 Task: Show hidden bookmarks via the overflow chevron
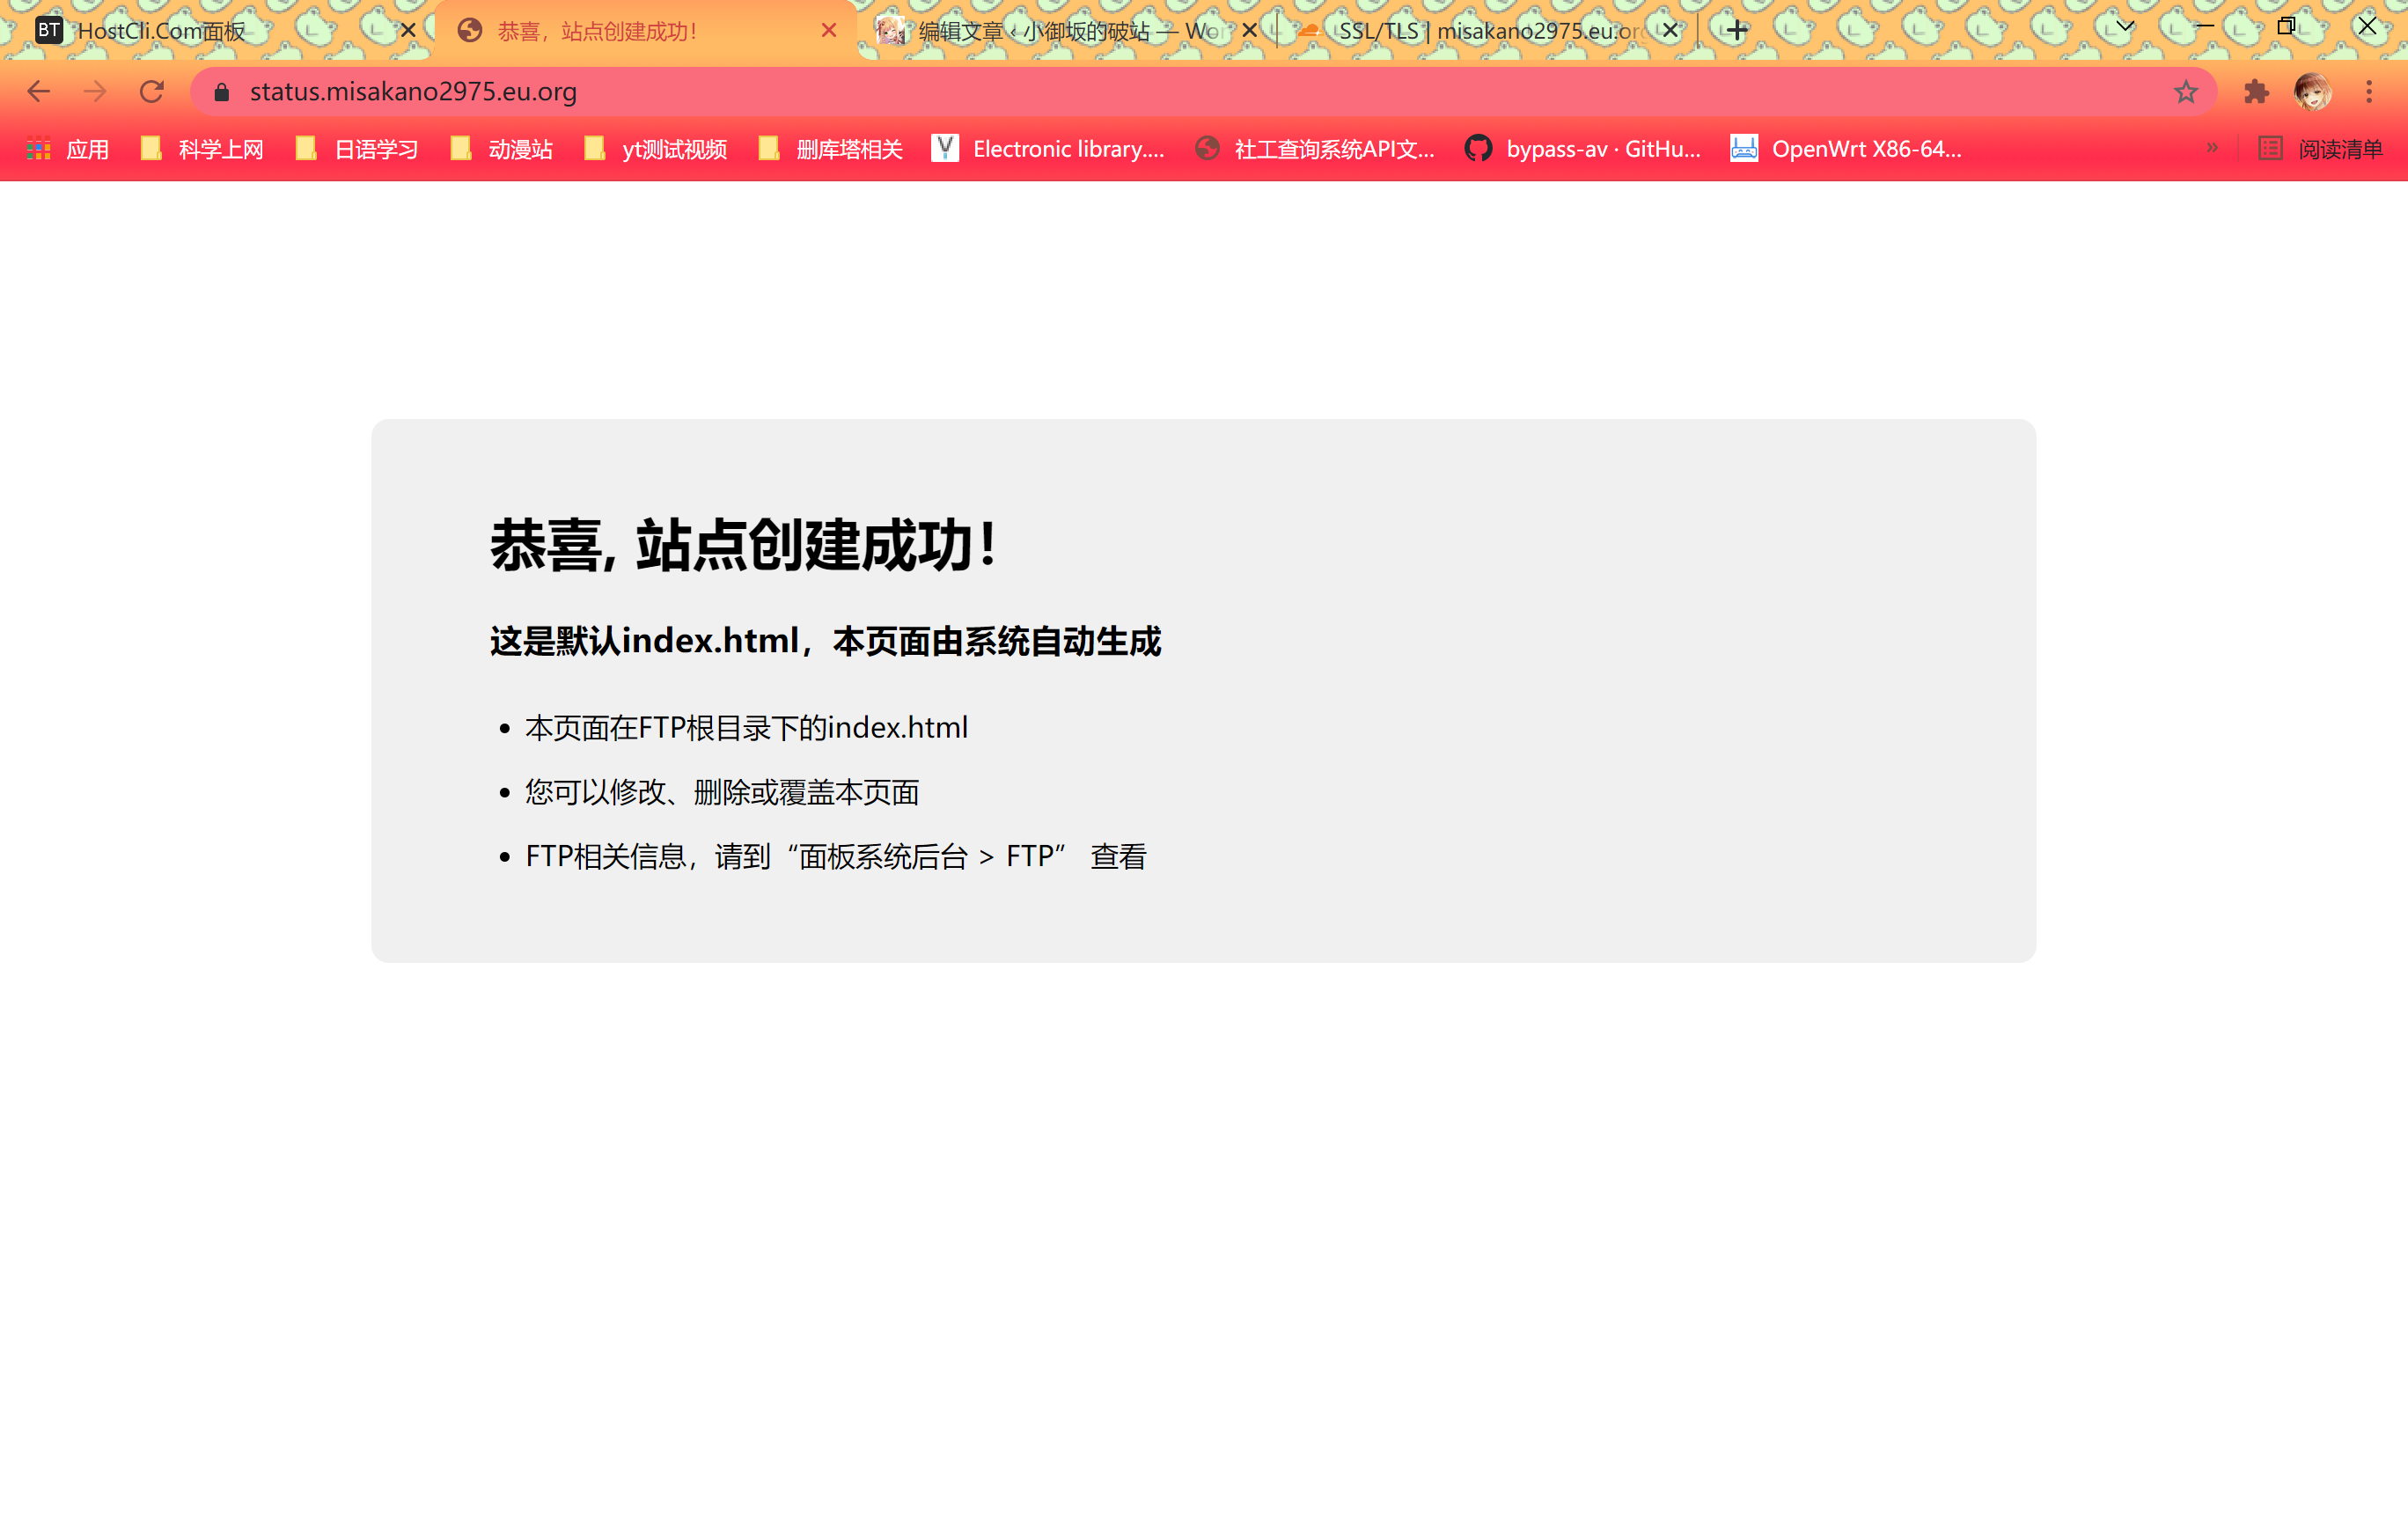(2212, 148)
